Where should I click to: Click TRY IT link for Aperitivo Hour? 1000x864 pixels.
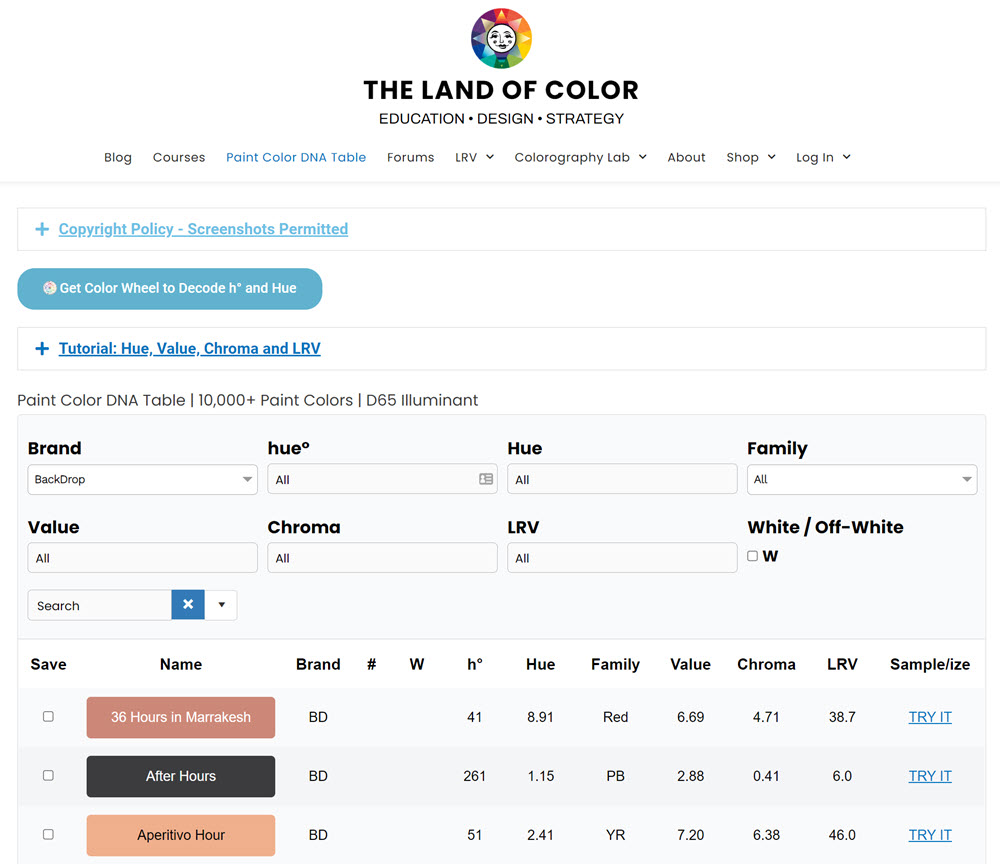click(929, 835)
